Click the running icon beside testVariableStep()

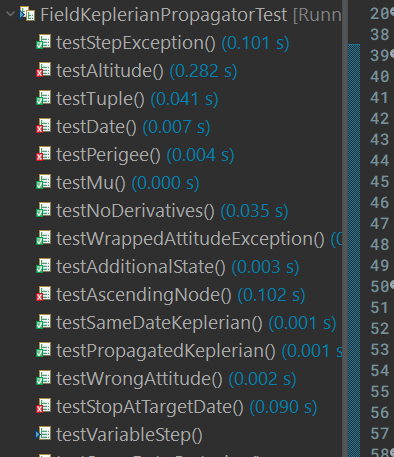[x=44, y=434]
